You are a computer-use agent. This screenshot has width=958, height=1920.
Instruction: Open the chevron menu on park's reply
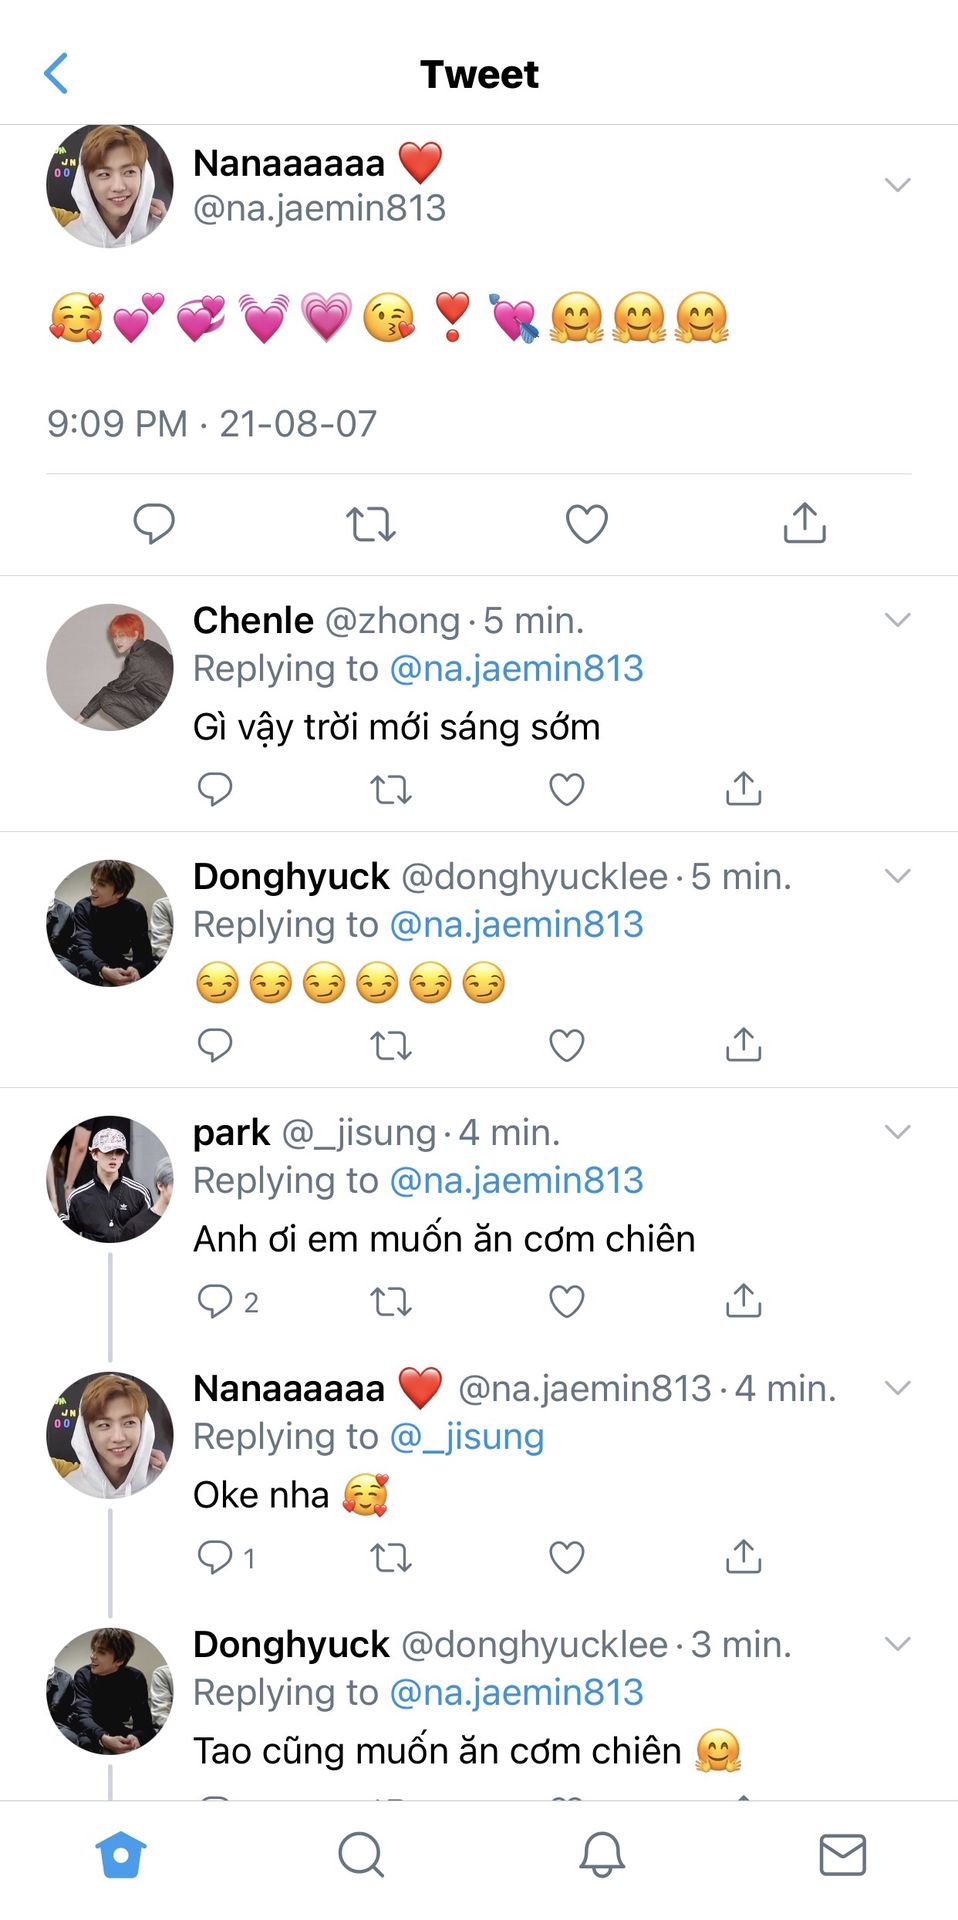[897, 1132]
